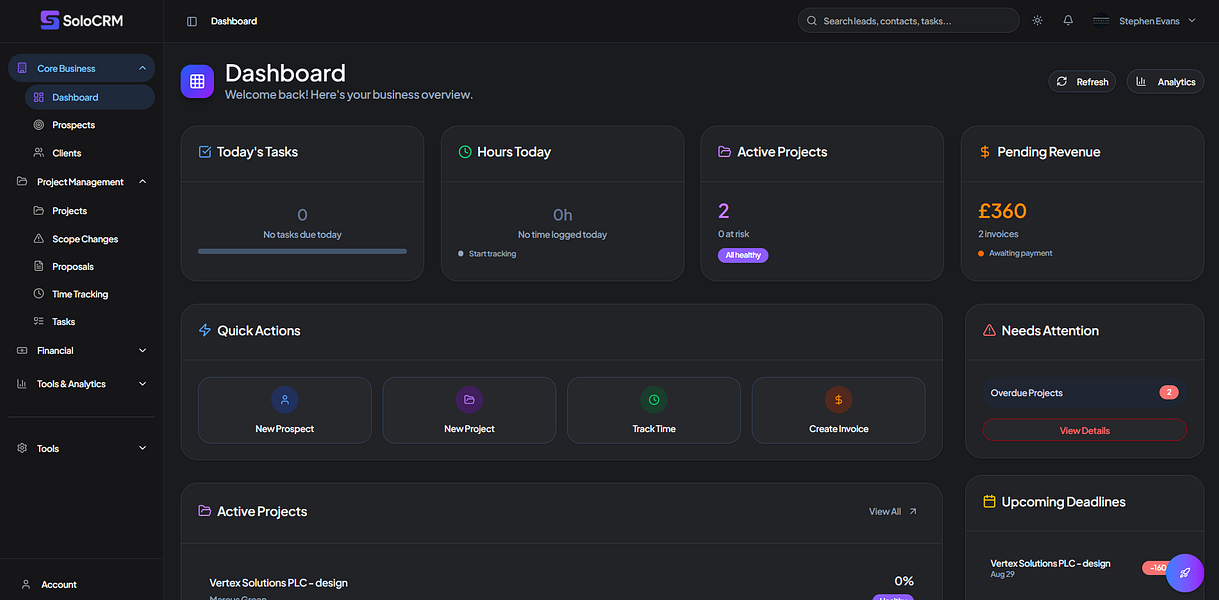Click the Refresh button
Viewport: 1219px width, 600px height.
tap(1083, 82)
